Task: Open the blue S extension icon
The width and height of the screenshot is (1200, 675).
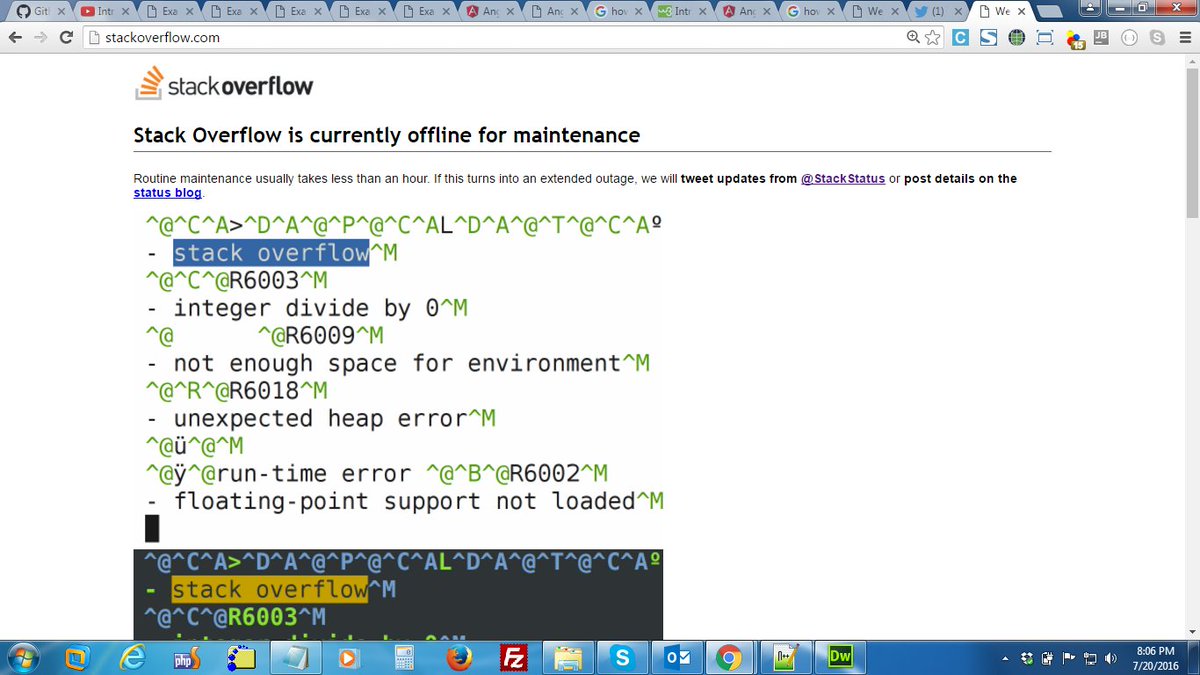Action: (988, 38)
